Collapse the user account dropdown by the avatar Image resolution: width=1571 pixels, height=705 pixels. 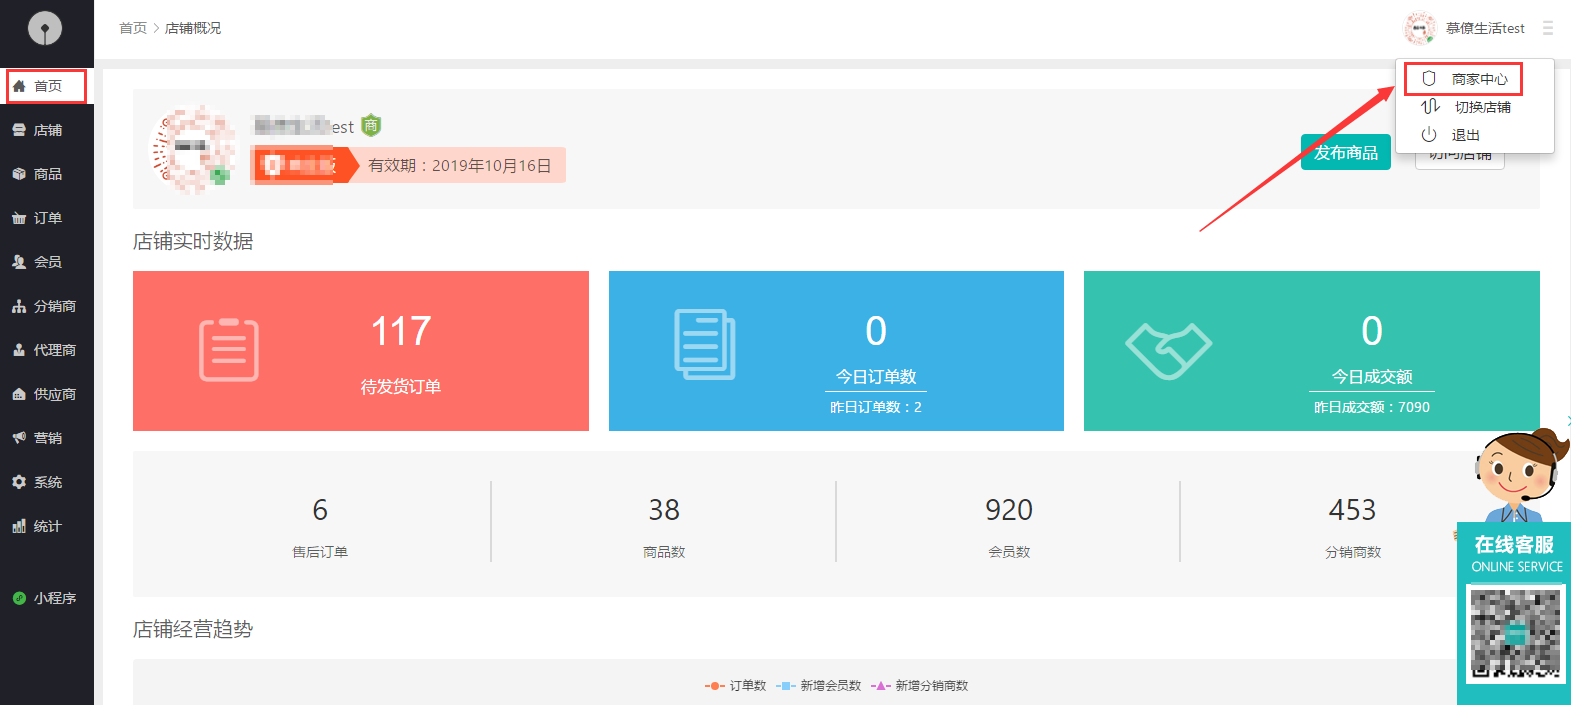pyautogui.click(x=1420, y=28)
